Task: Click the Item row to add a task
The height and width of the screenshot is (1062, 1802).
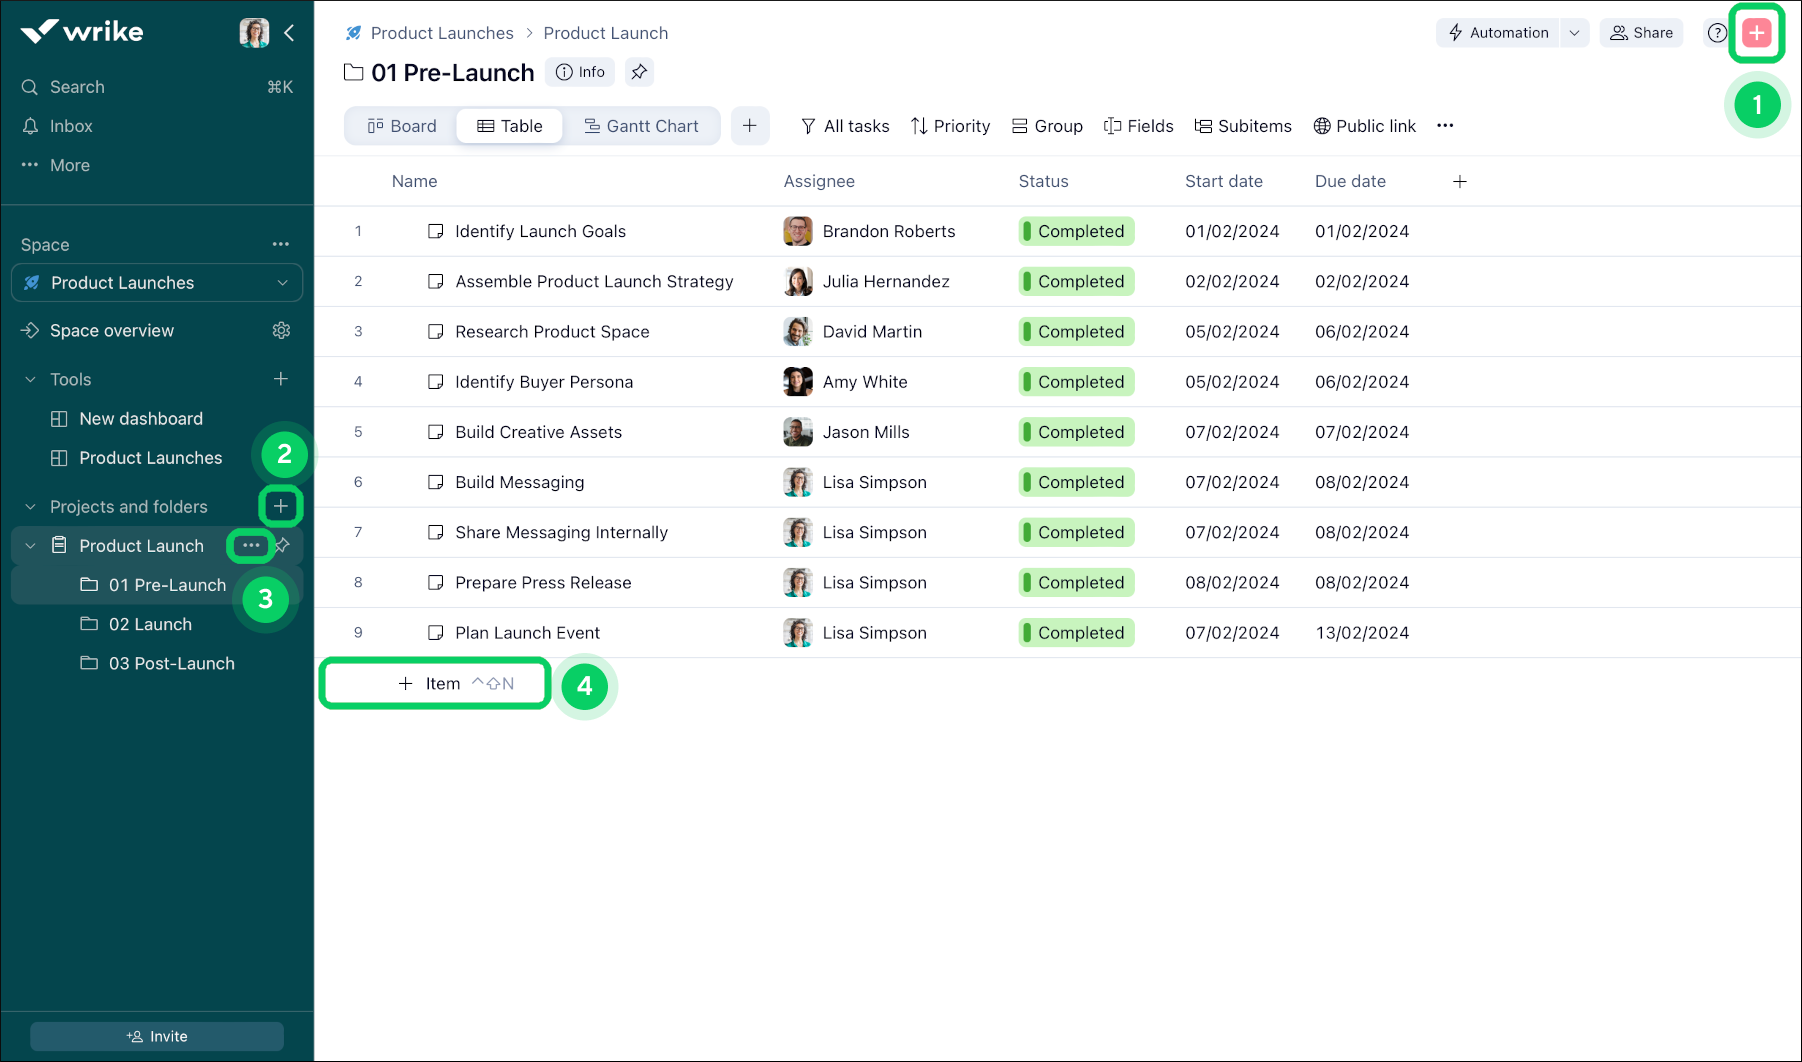Action: point(434,683)
